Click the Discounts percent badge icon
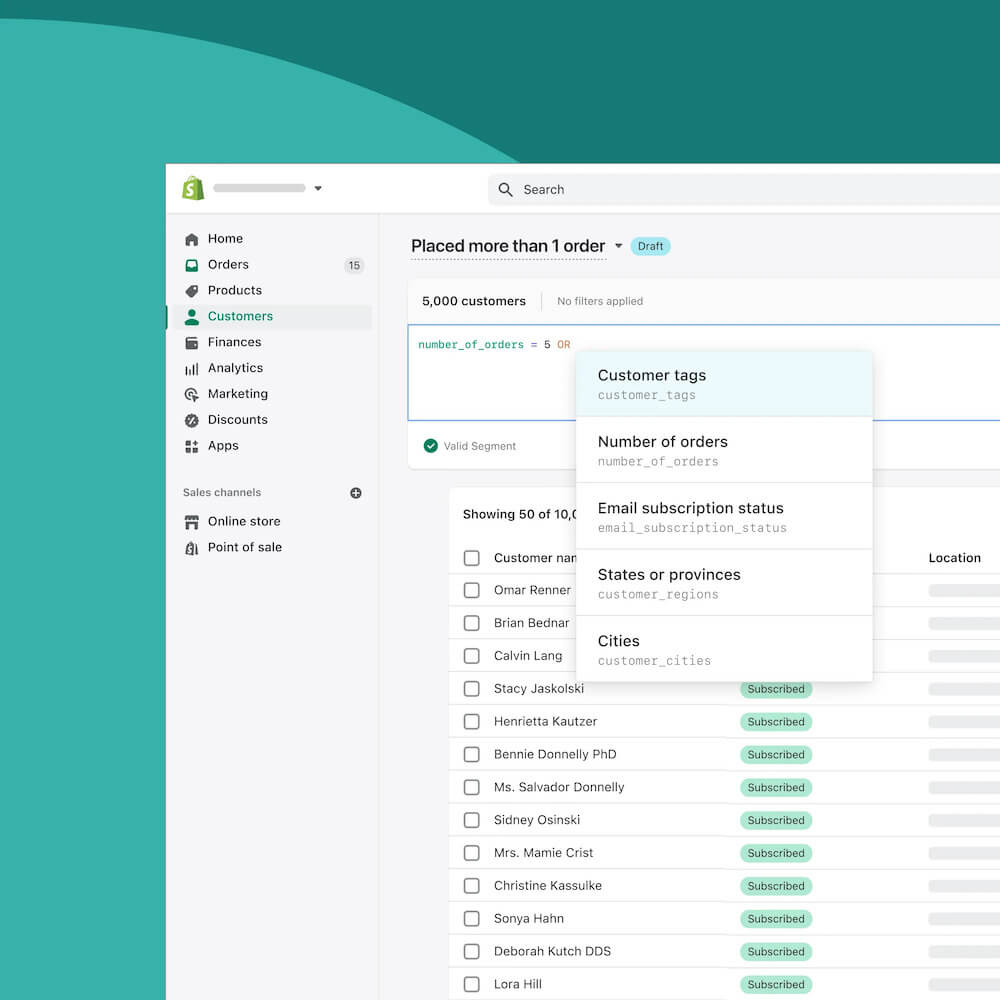 [192, 421]
